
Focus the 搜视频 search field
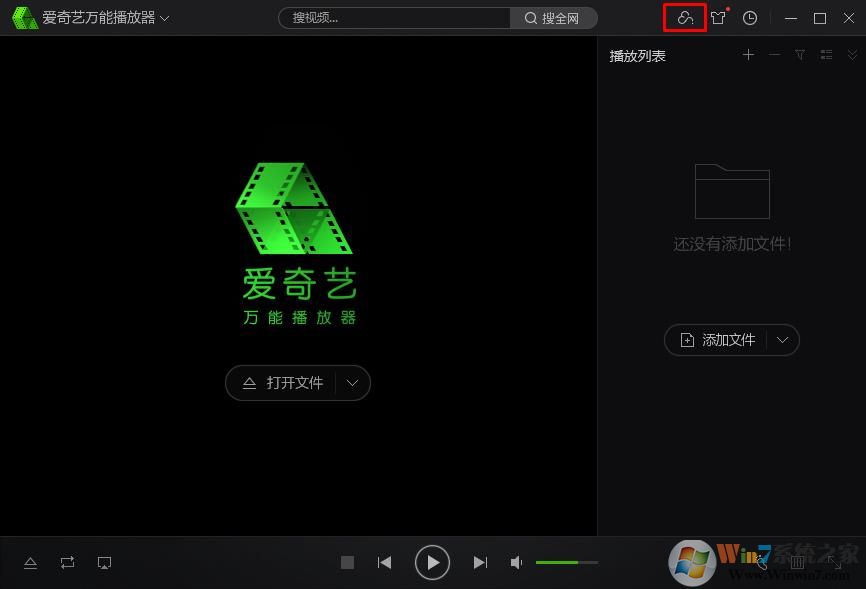(x=394, y=18)
